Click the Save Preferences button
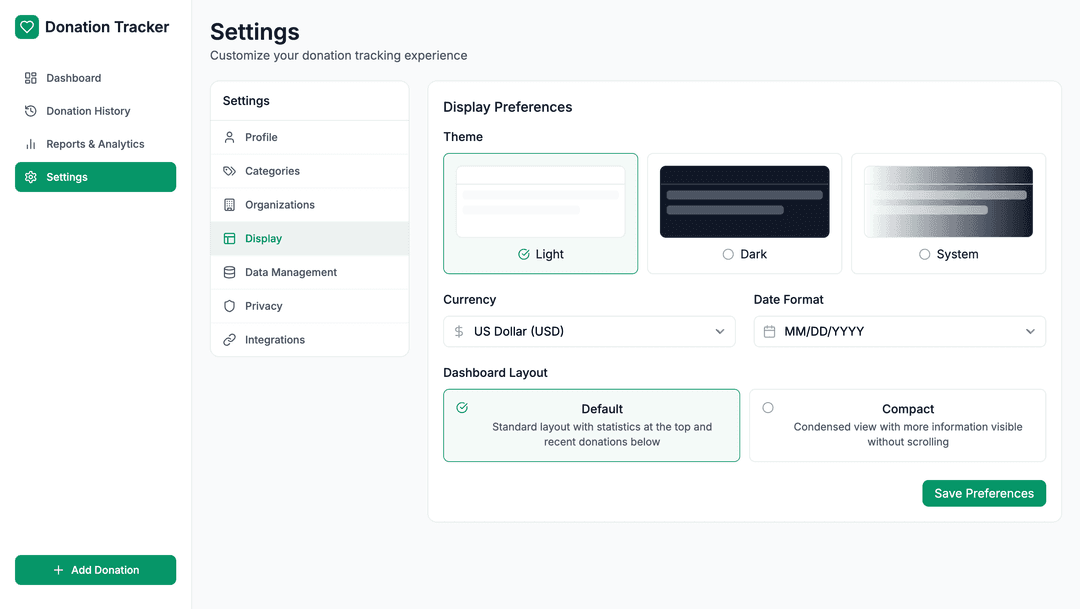 [983, 493]
